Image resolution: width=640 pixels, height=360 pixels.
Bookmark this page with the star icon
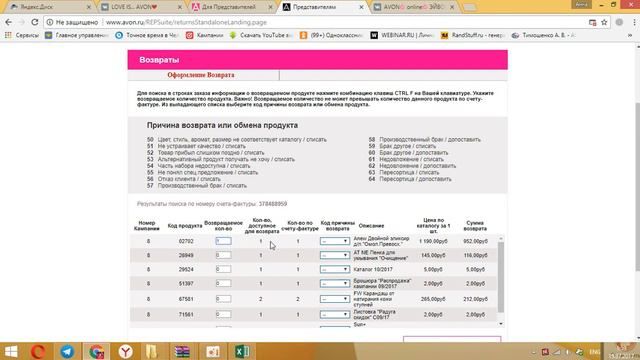(x=604, y=22)
